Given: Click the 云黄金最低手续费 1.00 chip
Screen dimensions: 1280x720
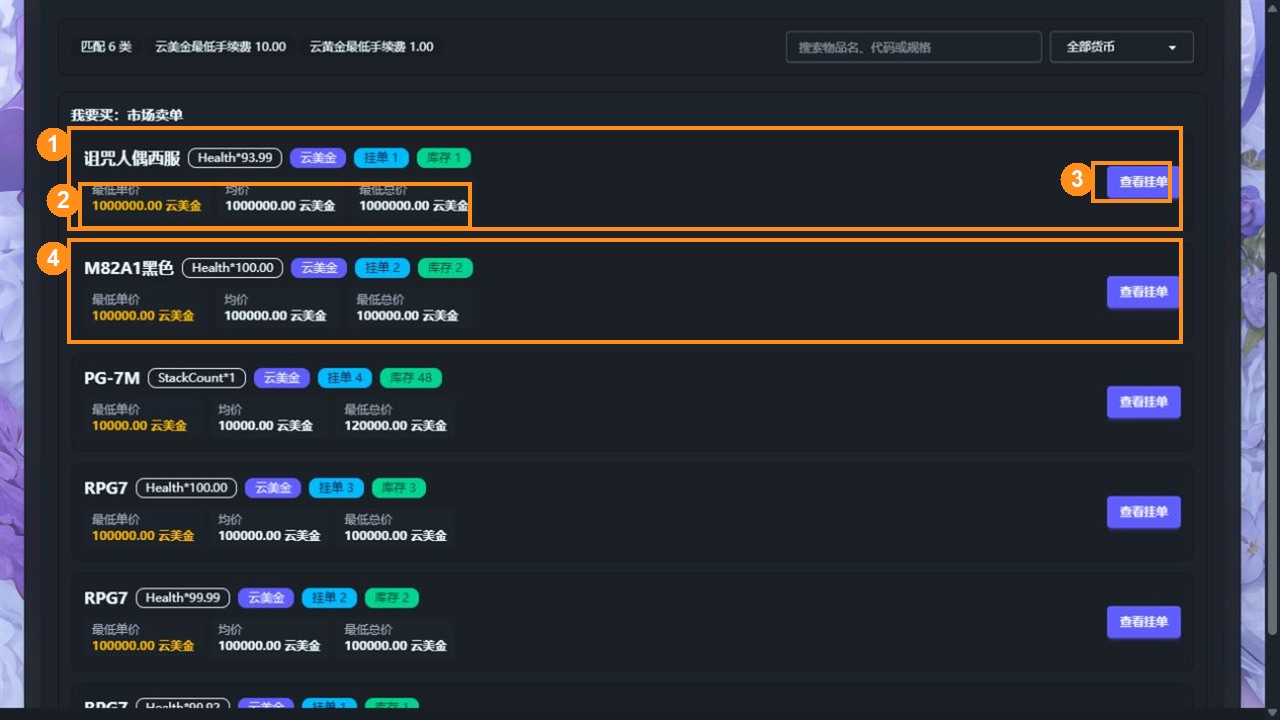Looking at the screenshot, I should (x=372, y=47).
